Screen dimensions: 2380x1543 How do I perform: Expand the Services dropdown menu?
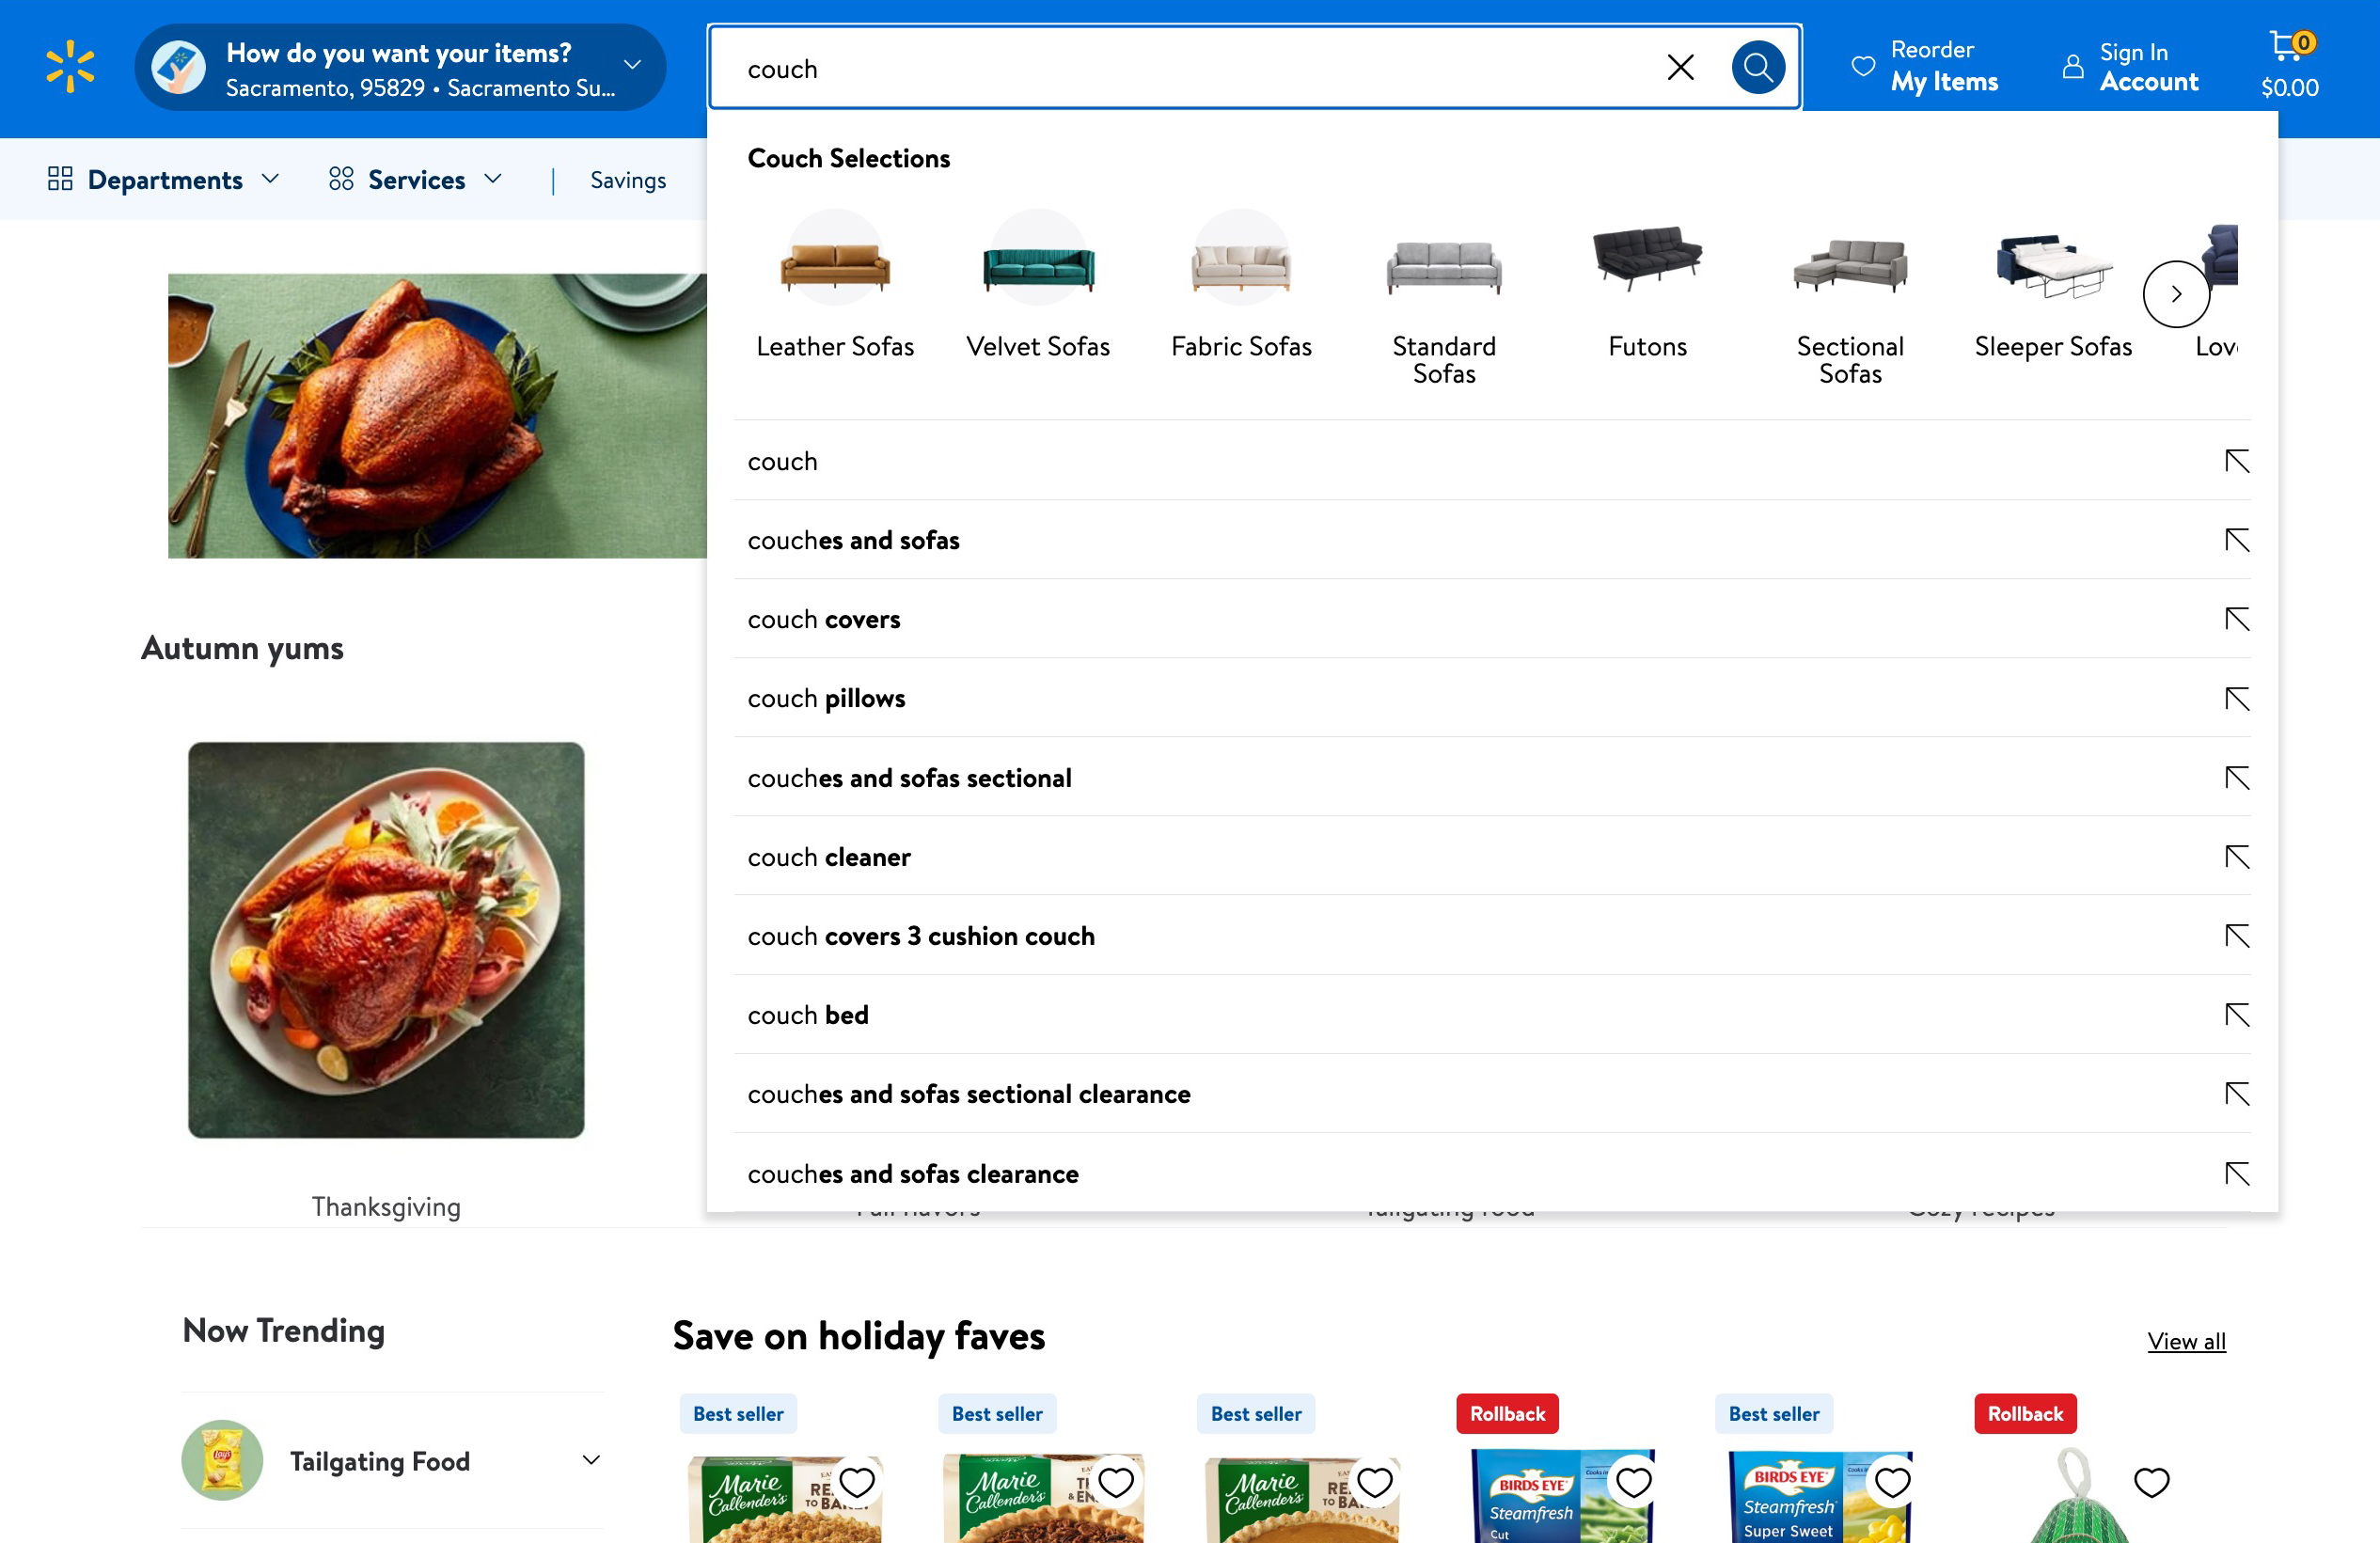coord(417,179)
